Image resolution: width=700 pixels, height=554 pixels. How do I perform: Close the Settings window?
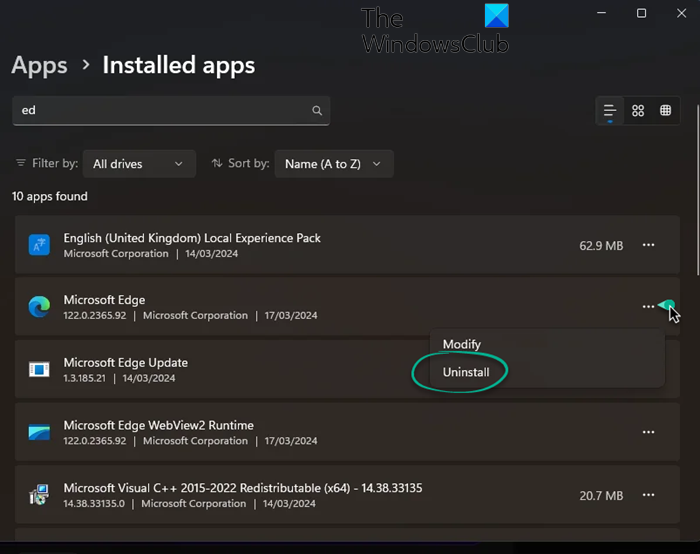681,13
